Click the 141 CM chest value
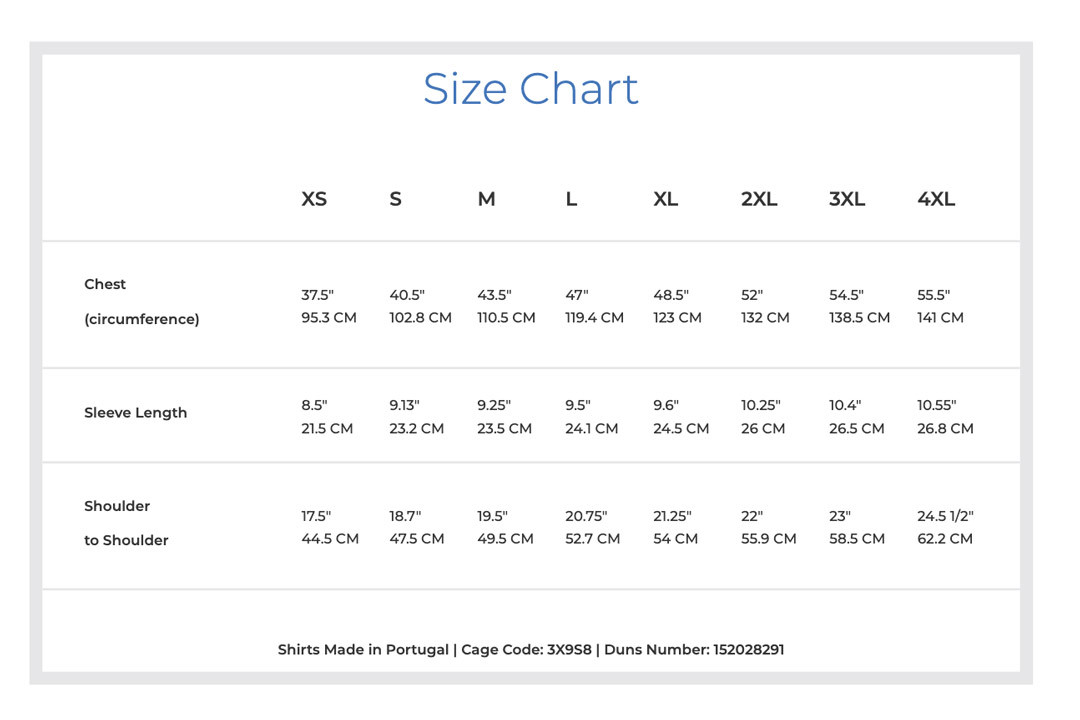The height and width of the screenshot is (720, 1080). pos(940,318)
